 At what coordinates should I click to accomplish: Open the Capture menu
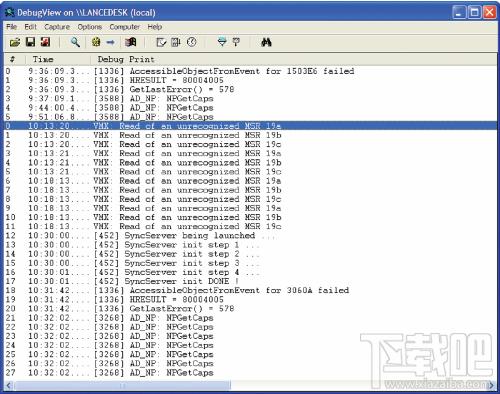[57, 27]
